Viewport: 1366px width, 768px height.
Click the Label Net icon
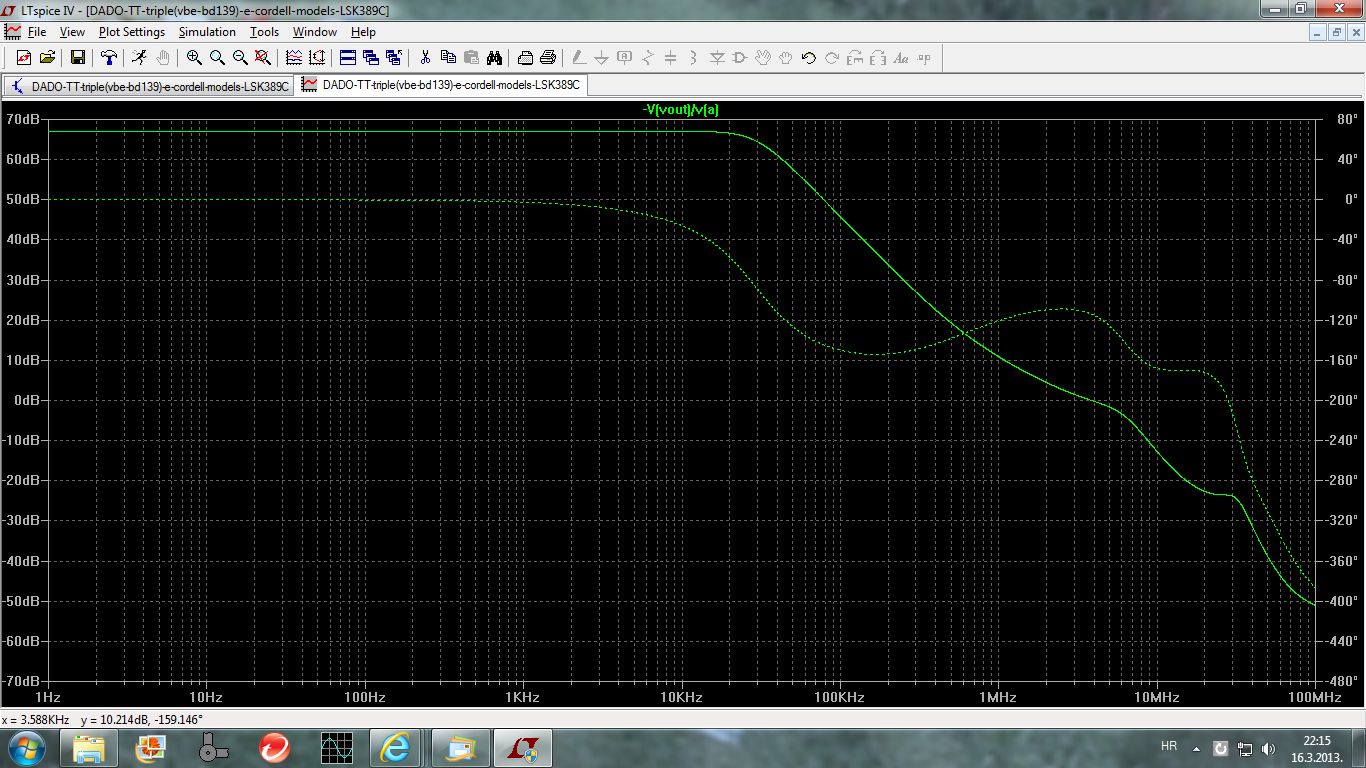[625, 58]
